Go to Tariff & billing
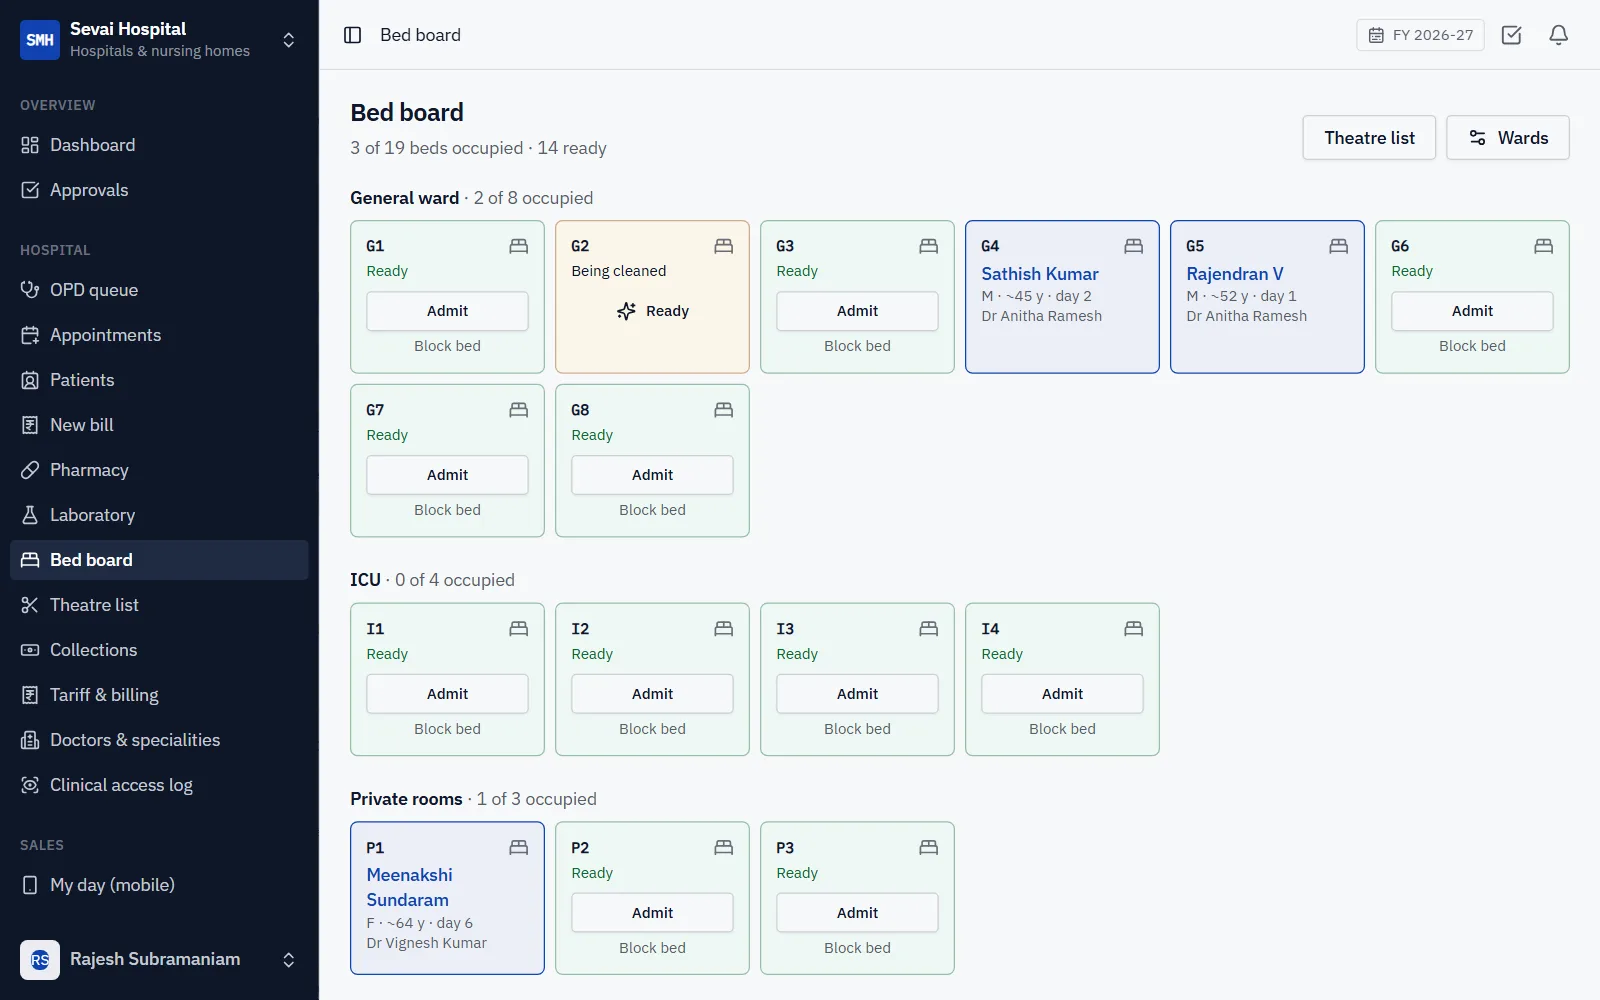This screenshot has width=1600, height=1000. pos(159,695)
